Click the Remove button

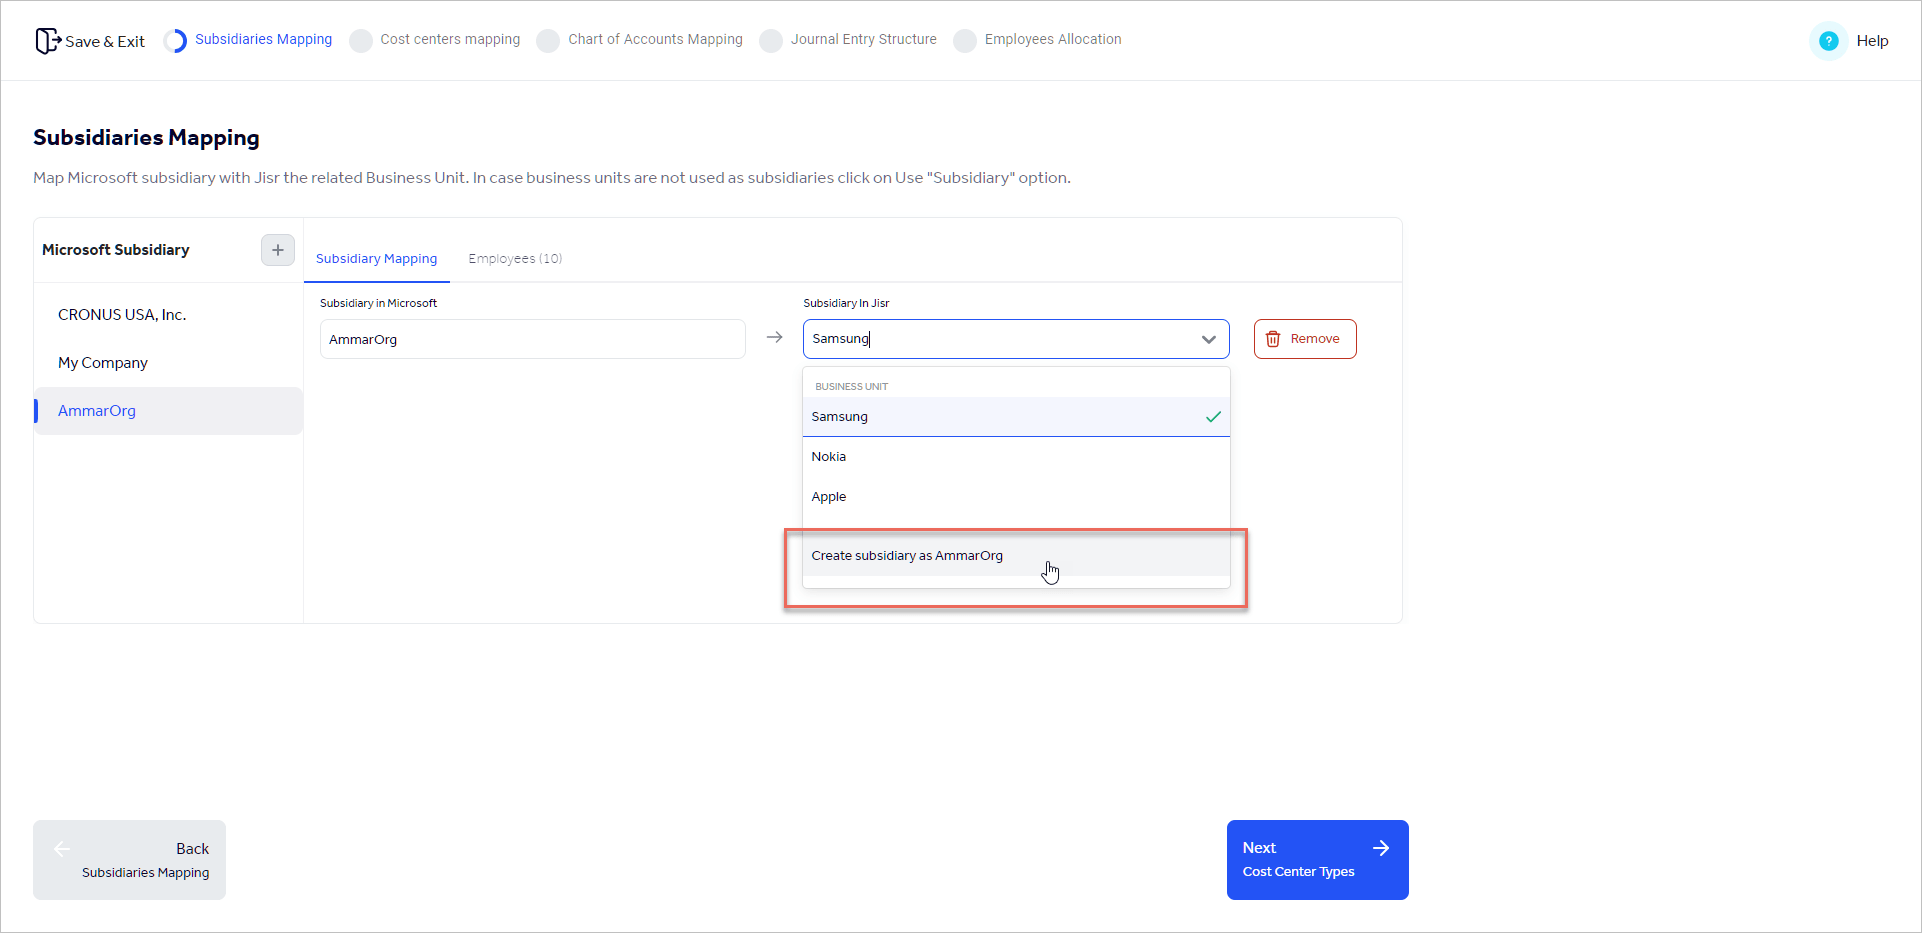pyautogui.click(x=1305, y=338)
